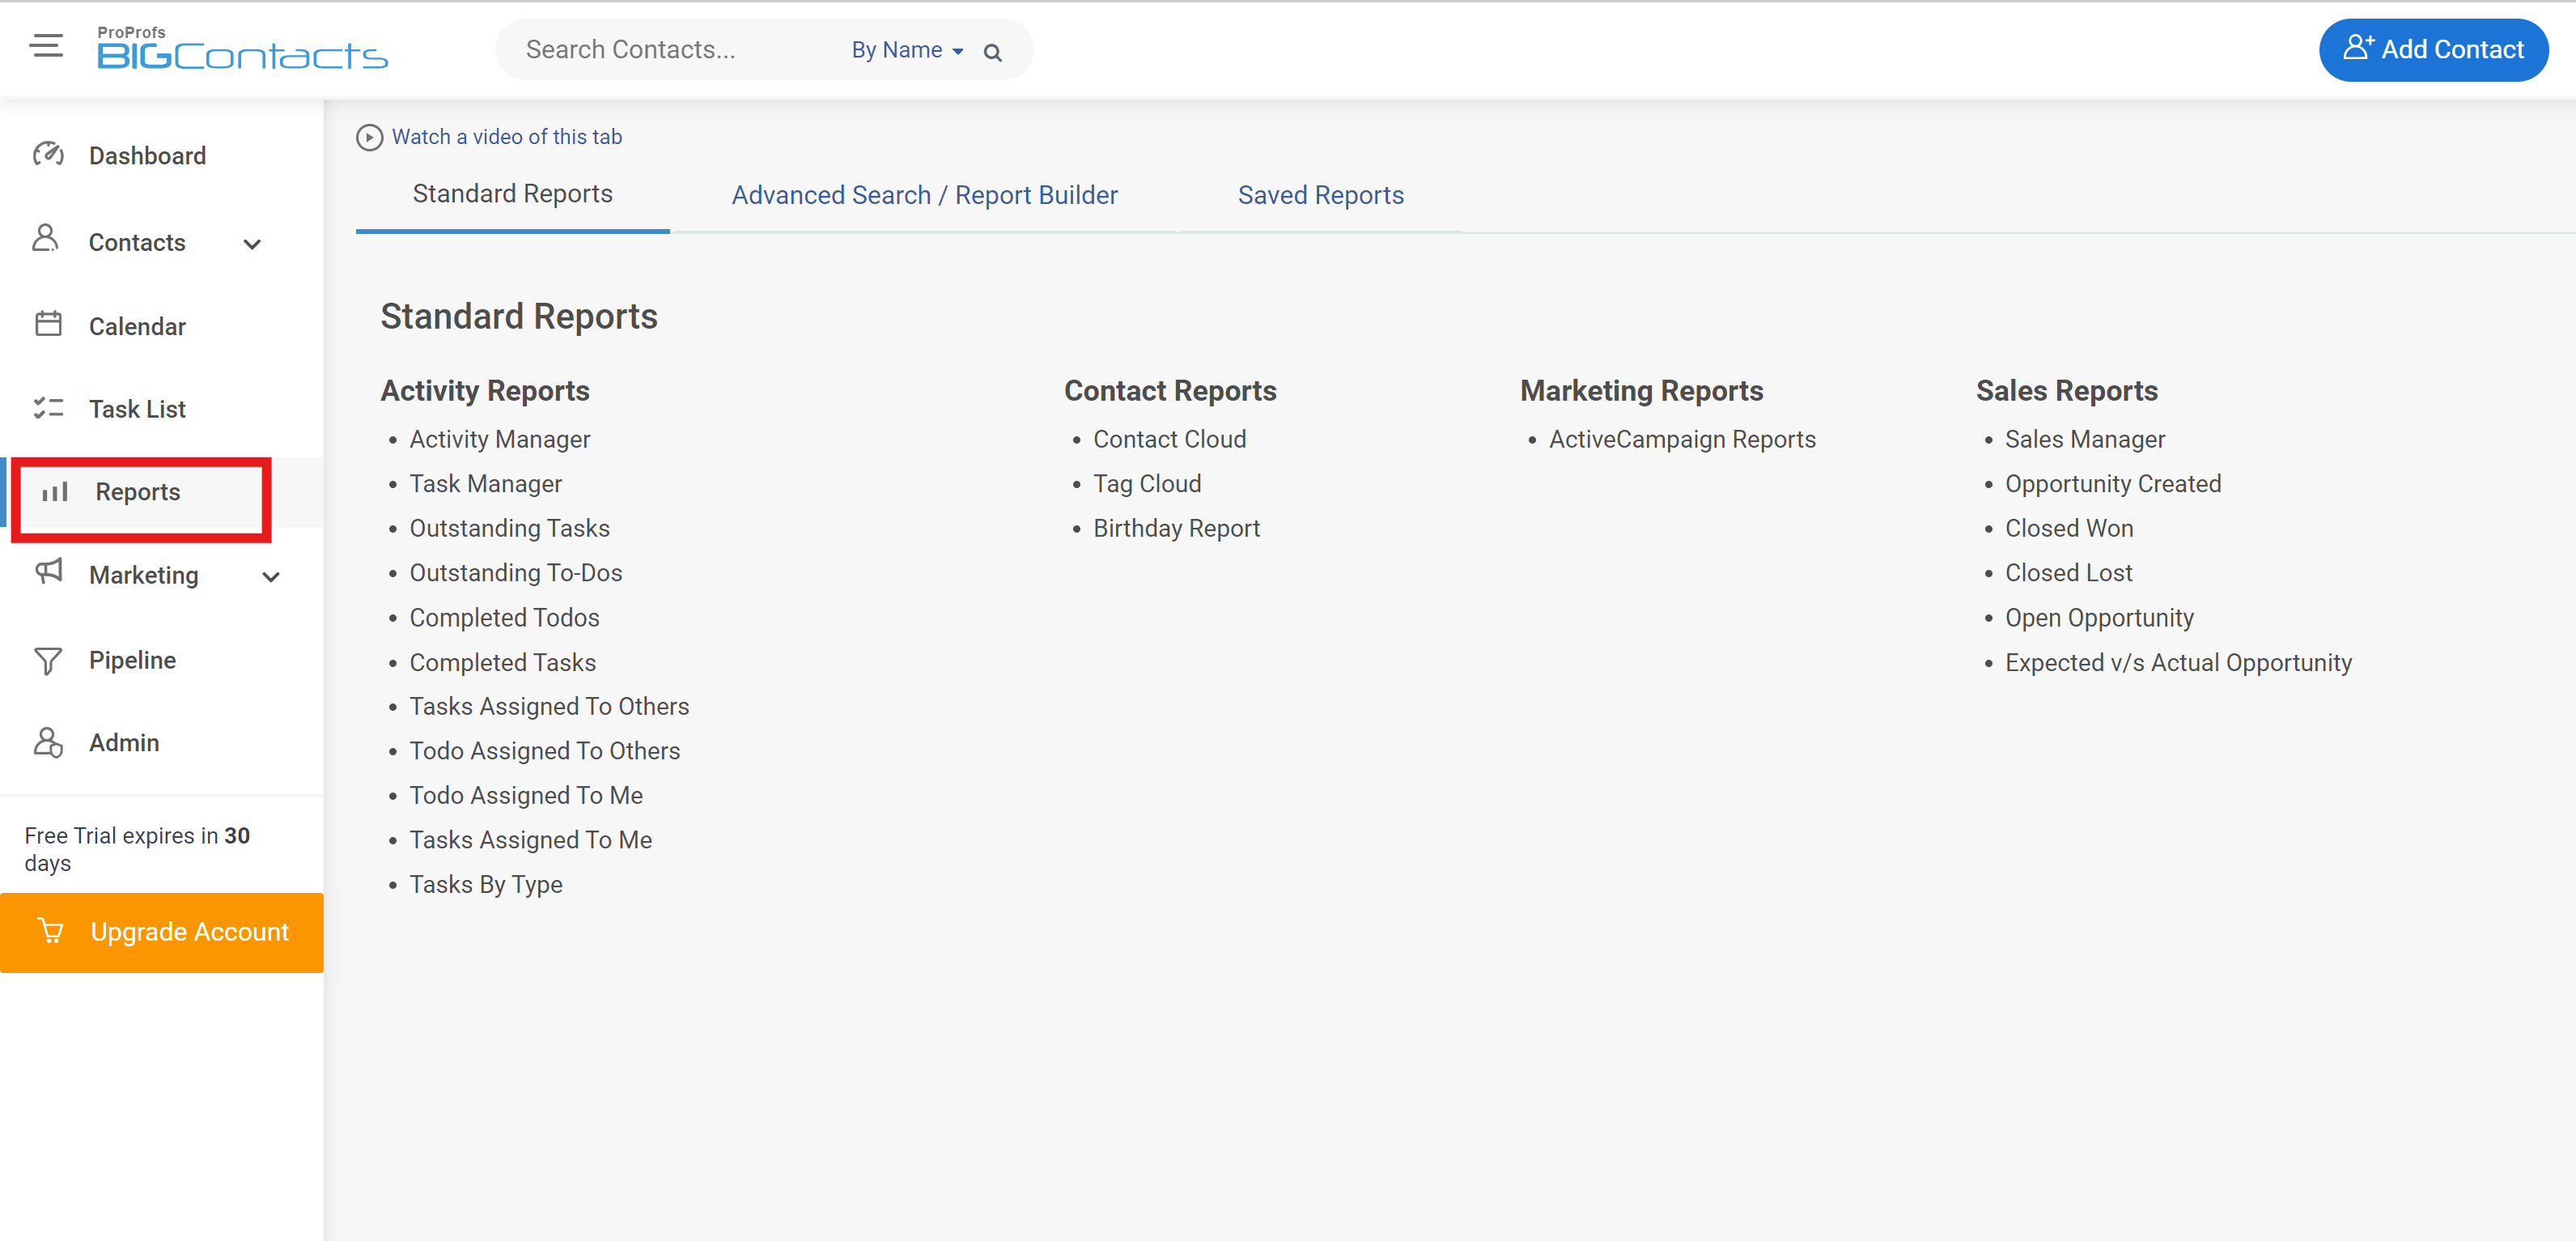
Task: Open the Activity Manager report link
Action: click(x=499, y=439)
